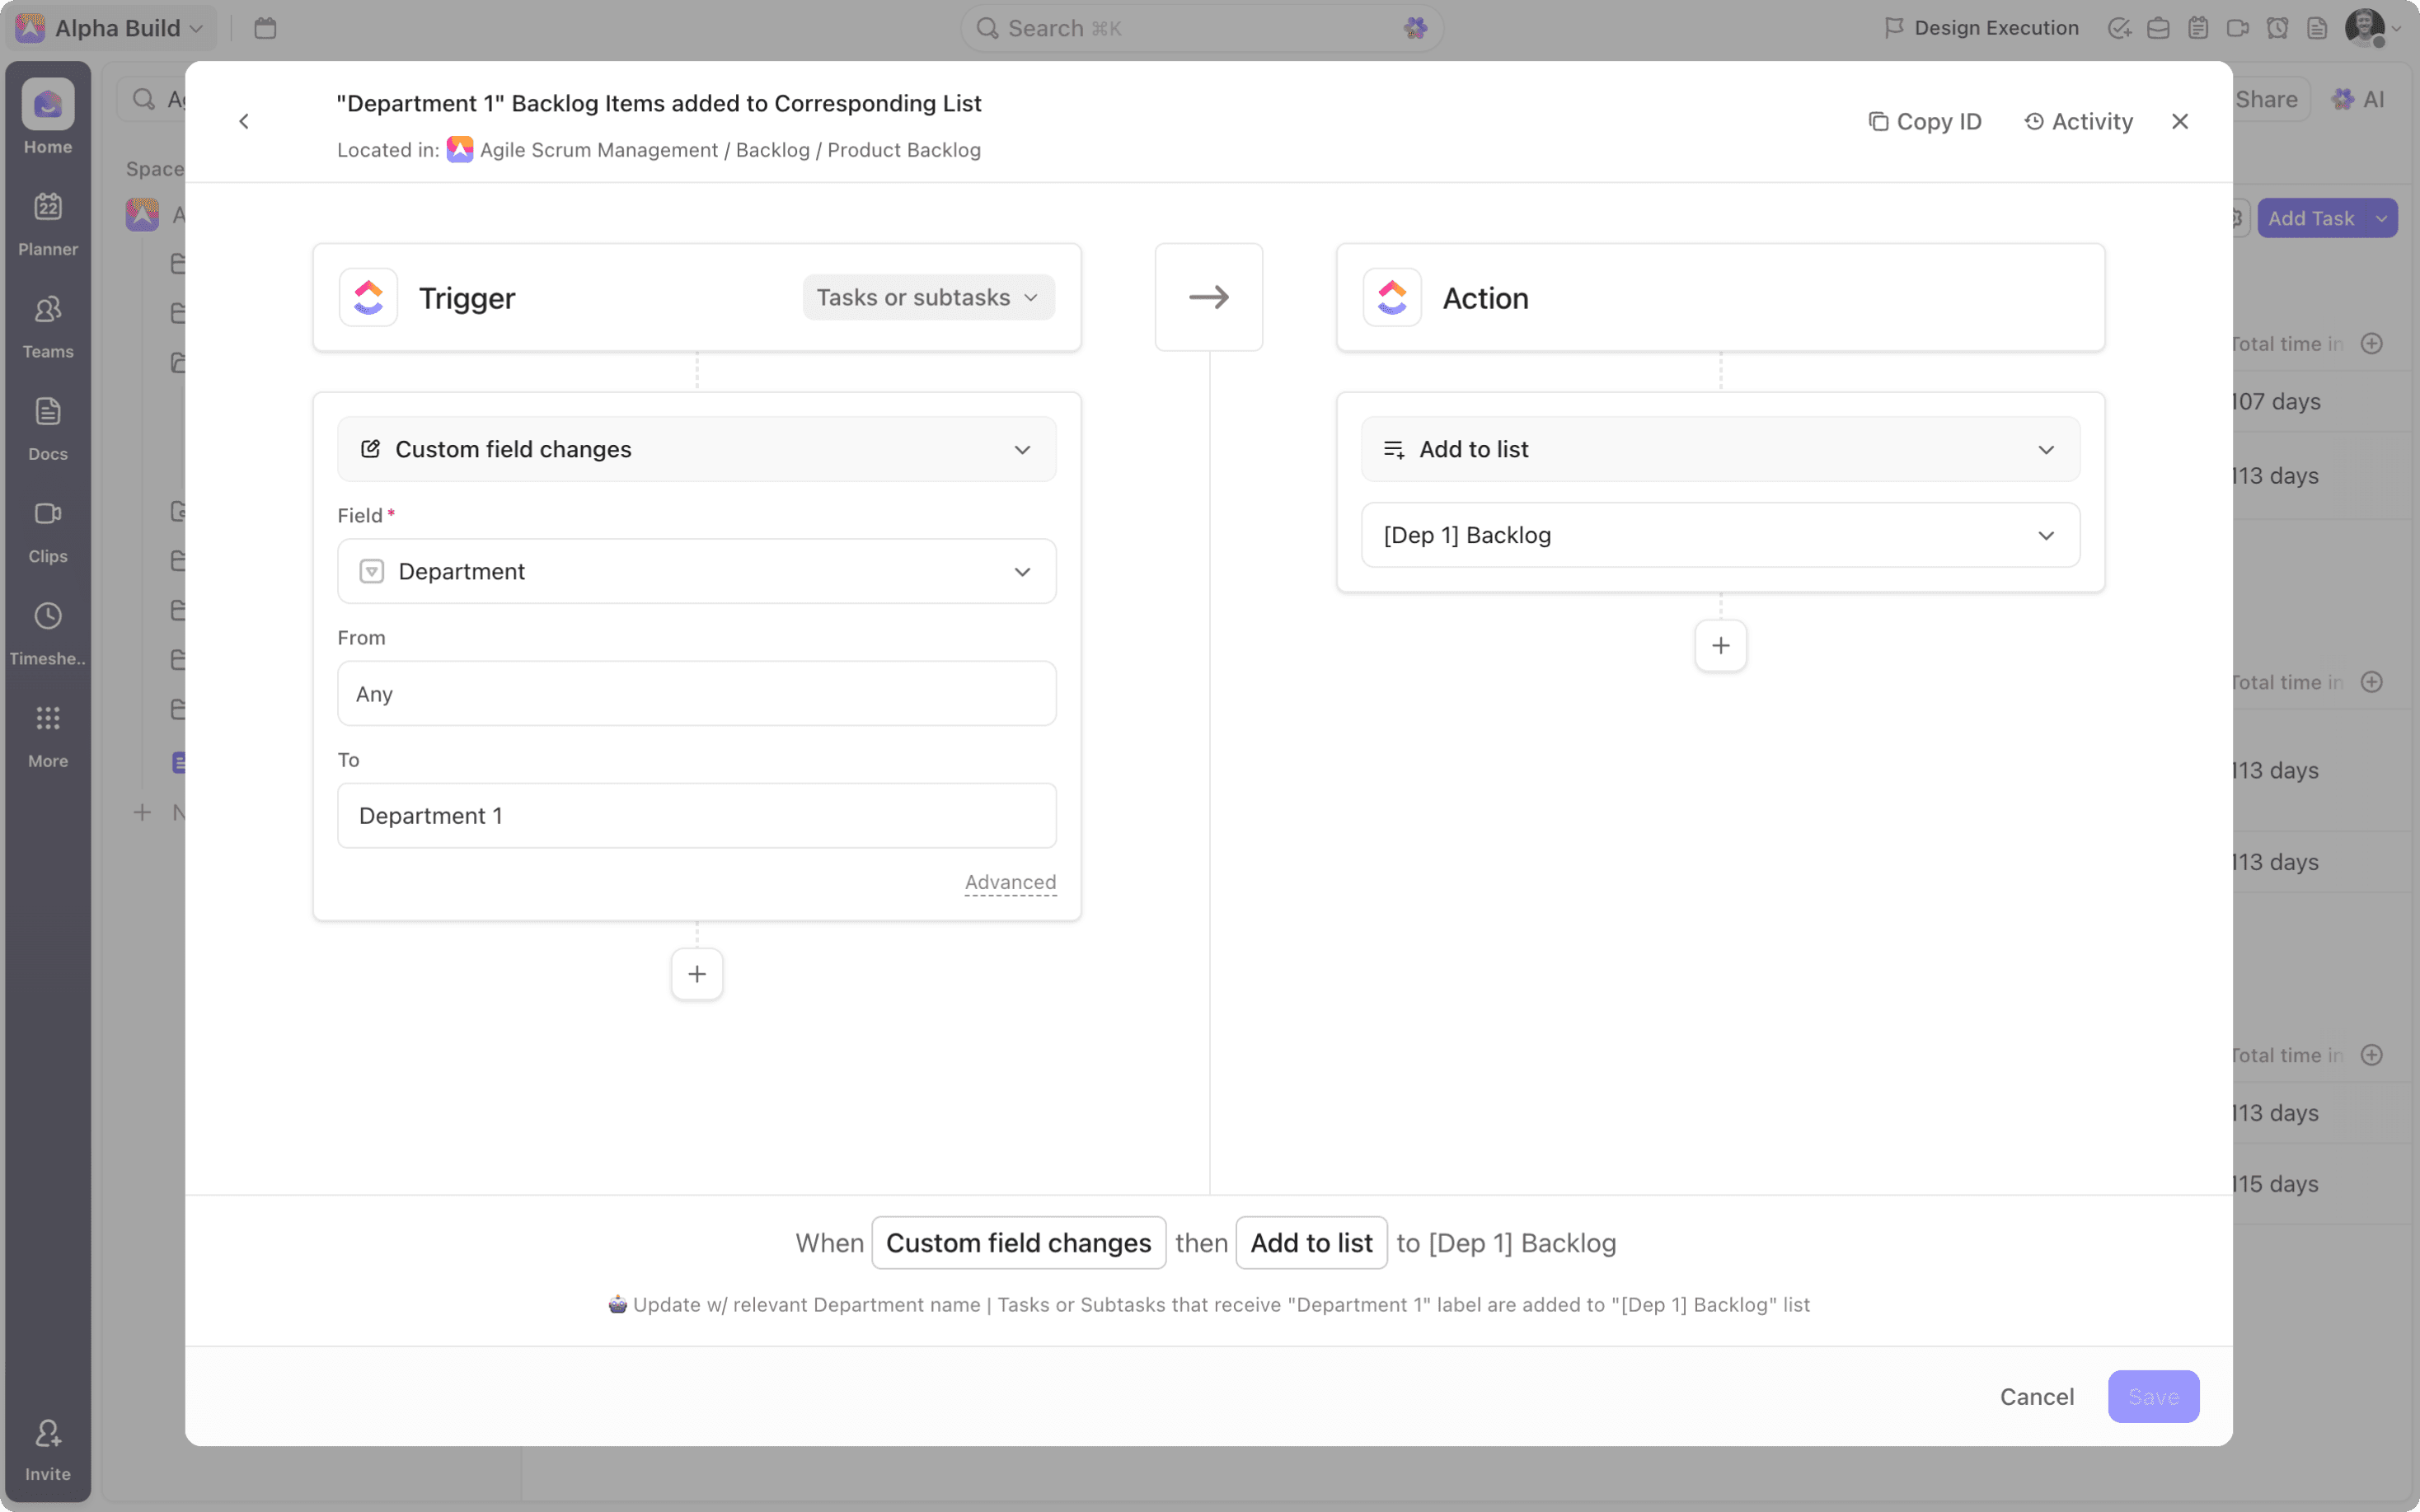Viewport: 2420px width, 1512px height.
Task: Open Timesheets in the sidebar
Action: point(48,632)
